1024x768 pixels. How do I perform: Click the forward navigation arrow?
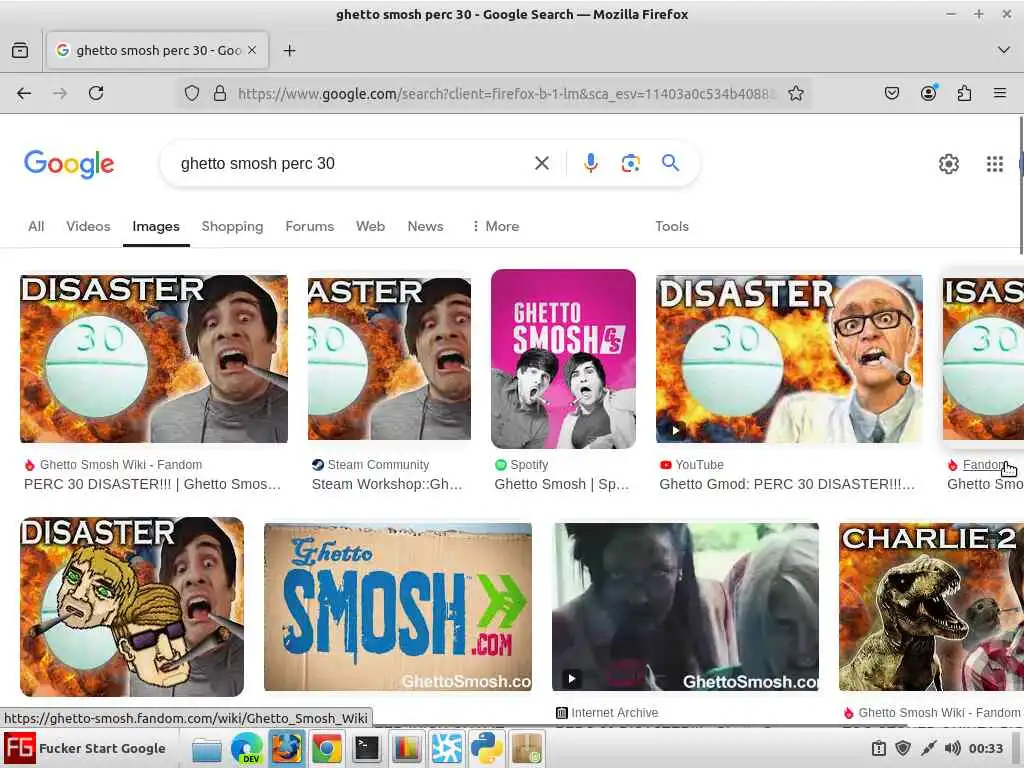pyautogui.click(x=60, y=93)
